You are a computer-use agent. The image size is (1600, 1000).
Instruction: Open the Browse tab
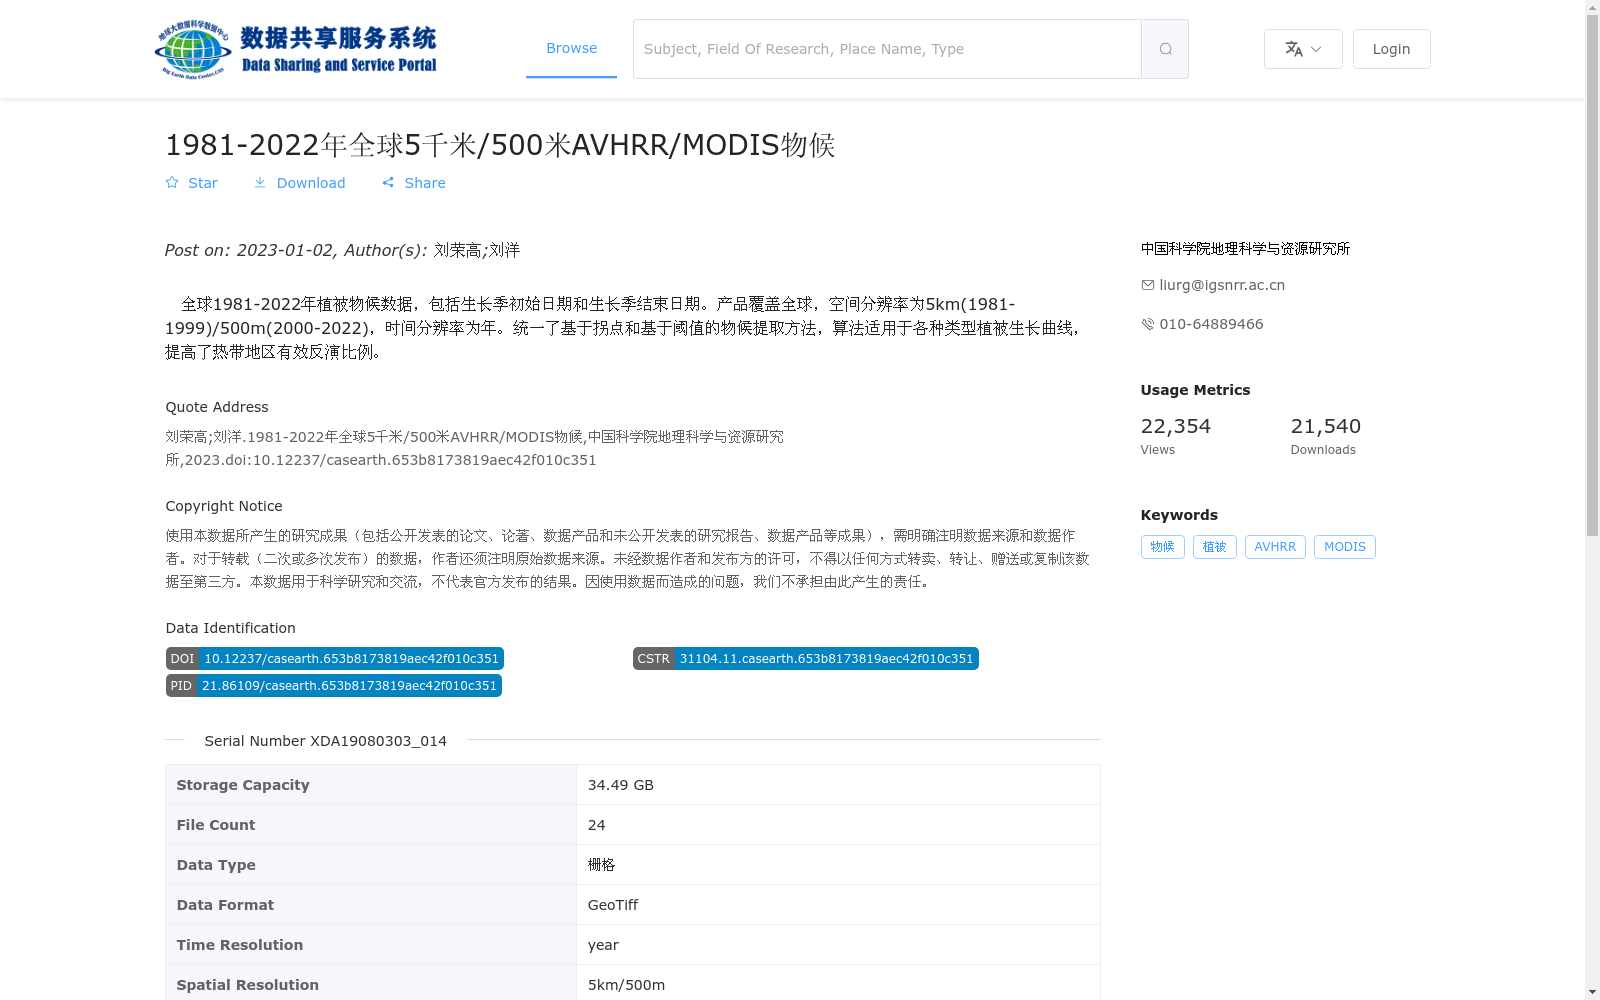[571, 48]
